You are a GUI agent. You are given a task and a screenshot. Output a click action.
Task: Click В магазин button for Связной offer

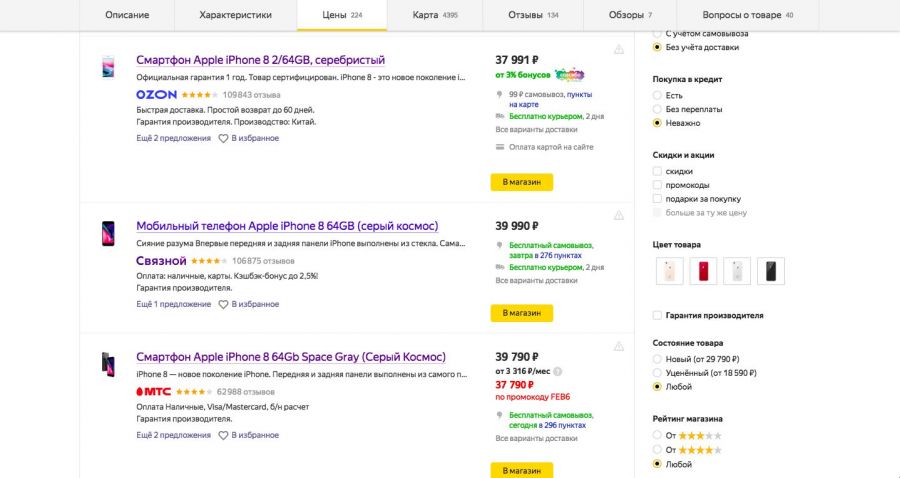pyautogui.click(x=522, y=313)
